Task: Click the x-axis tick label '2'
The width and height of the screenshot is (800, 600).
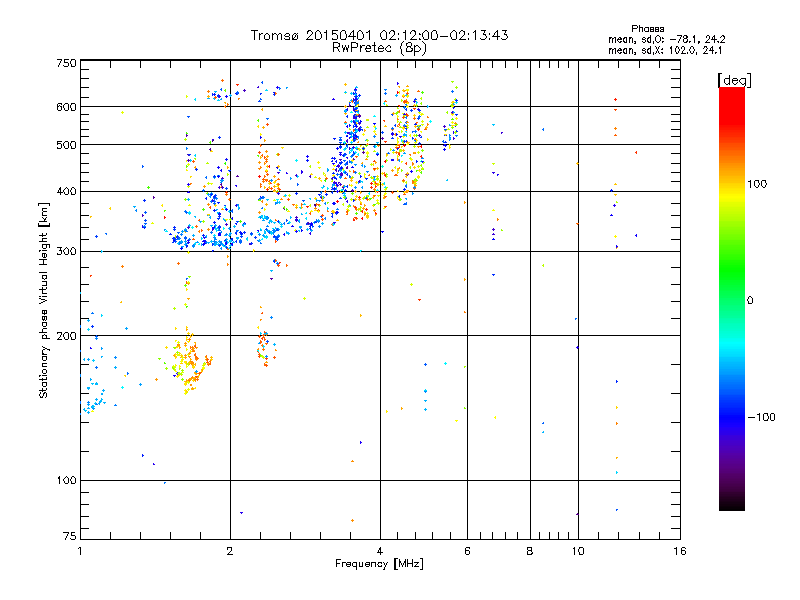Action: point(230,551)
